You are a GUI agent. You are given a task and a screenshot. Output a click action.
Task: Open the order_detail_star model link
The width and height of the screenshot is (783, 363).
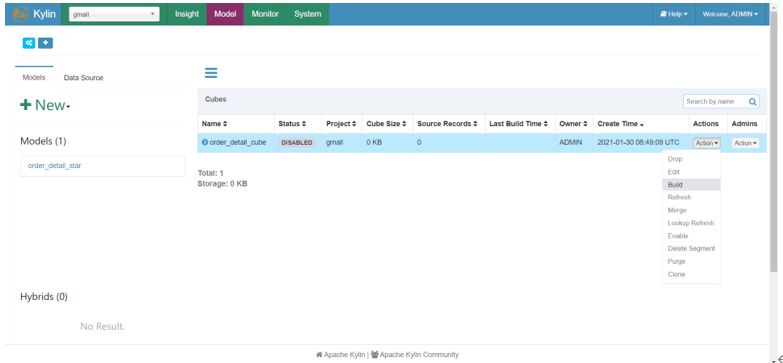pyautogui.click(x=54, y=166)
